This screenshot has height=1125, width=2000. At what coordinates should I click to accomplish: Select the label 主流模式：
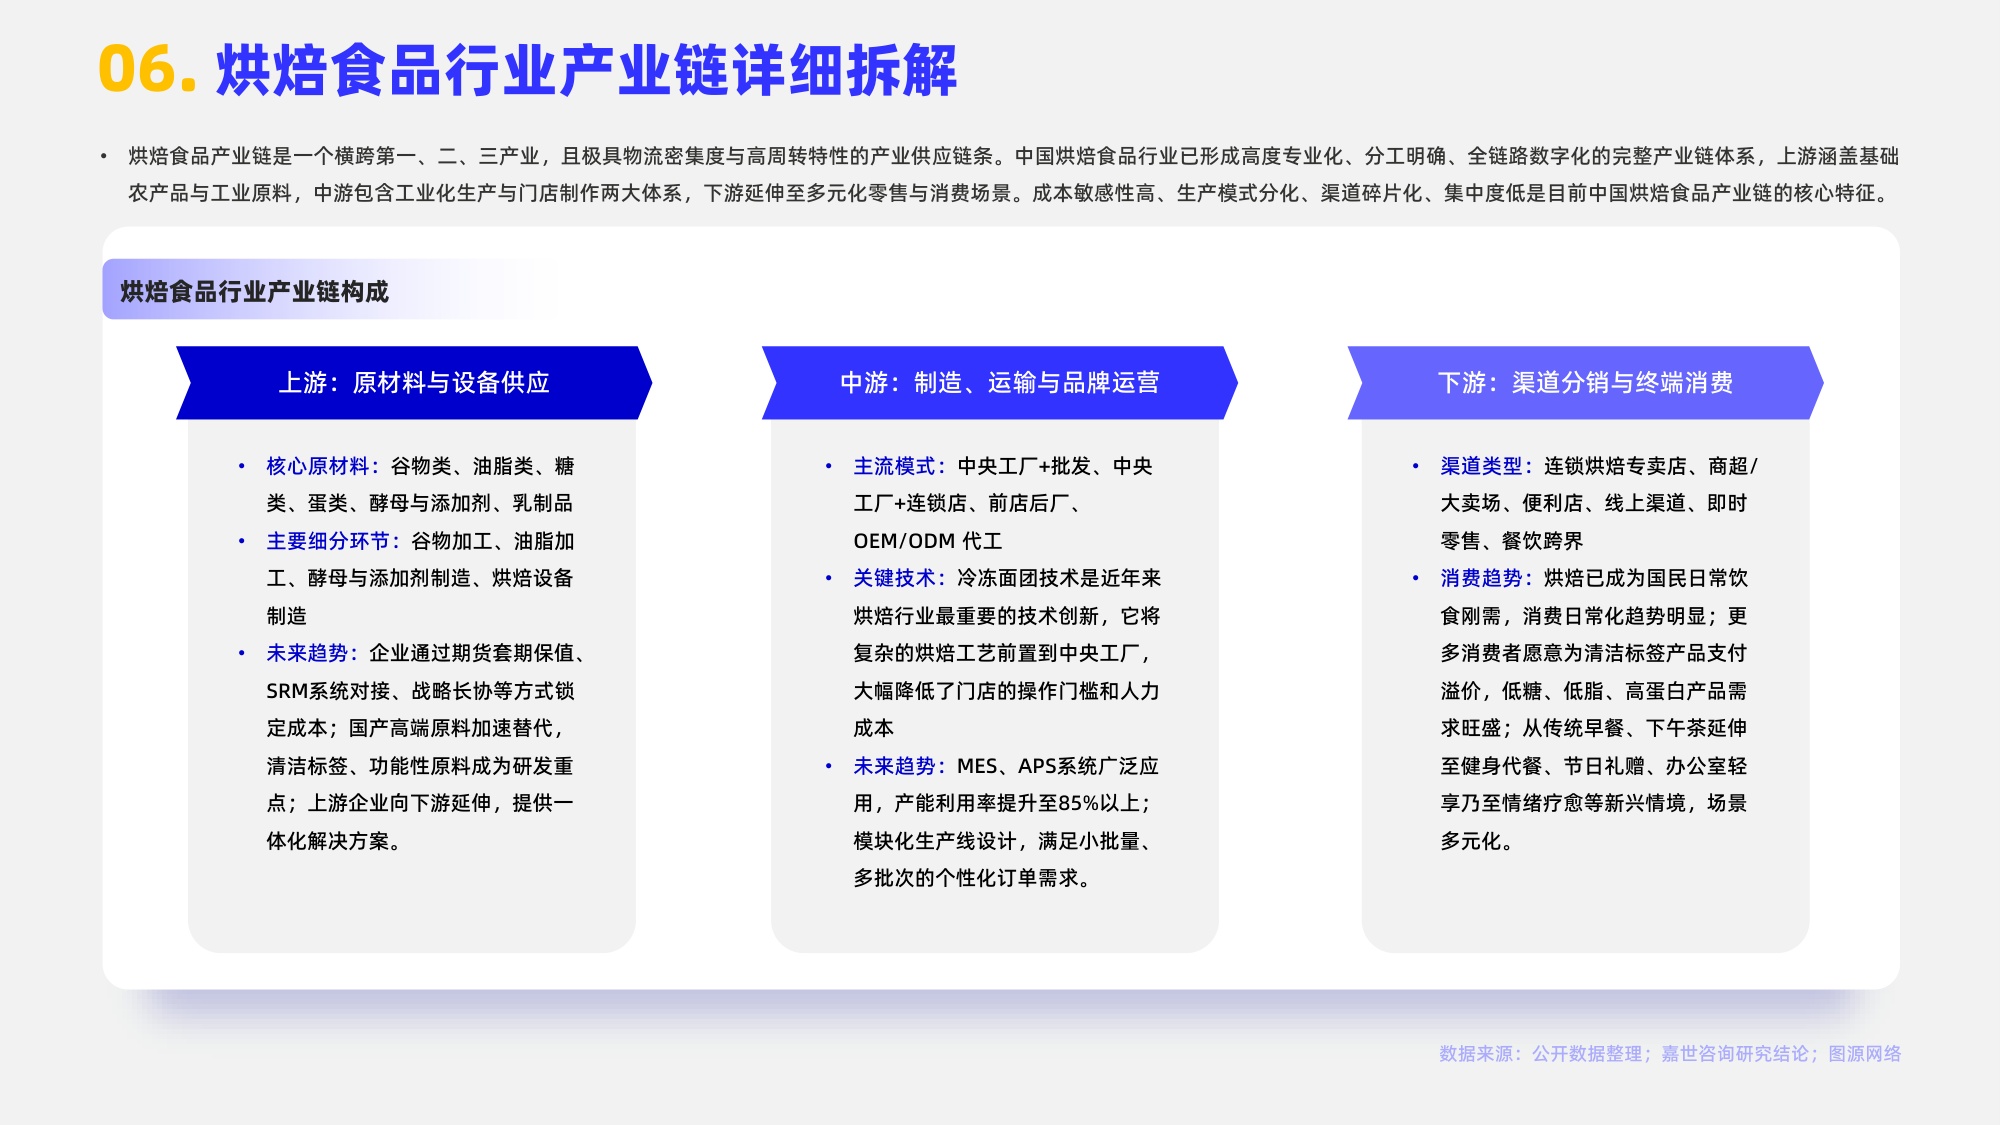(x=900, y=466)
